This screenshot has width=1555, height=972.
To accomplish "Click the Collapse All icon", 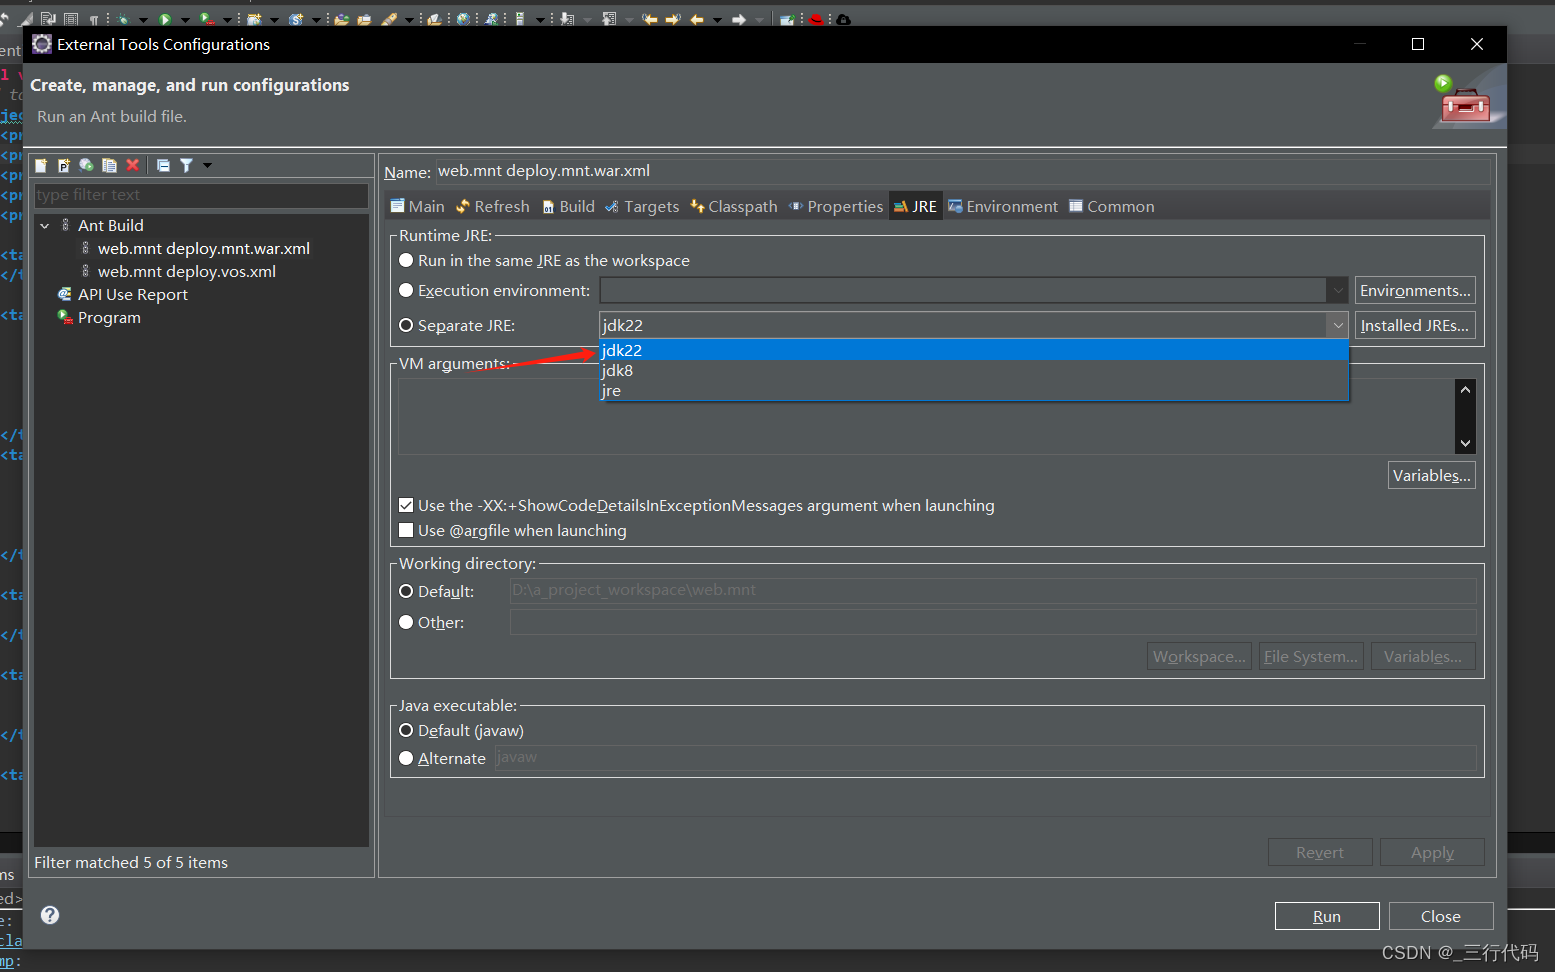I will click(163, 165).
